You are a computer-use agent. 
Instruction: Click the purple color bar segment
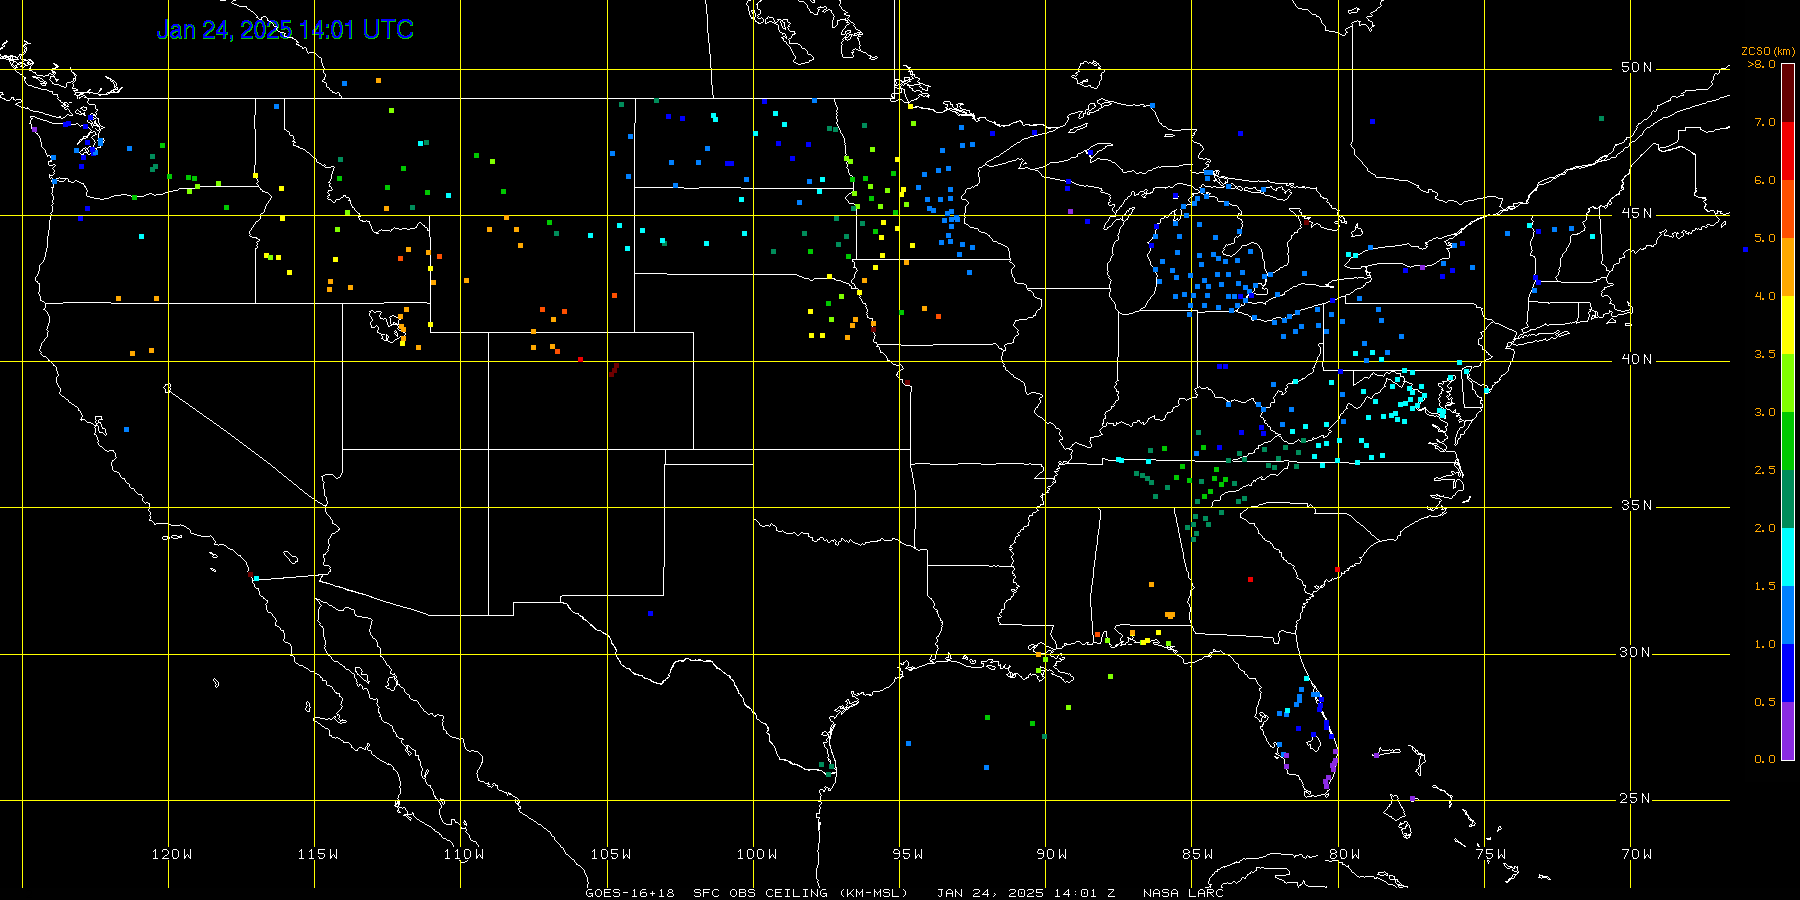(1788, 731)
